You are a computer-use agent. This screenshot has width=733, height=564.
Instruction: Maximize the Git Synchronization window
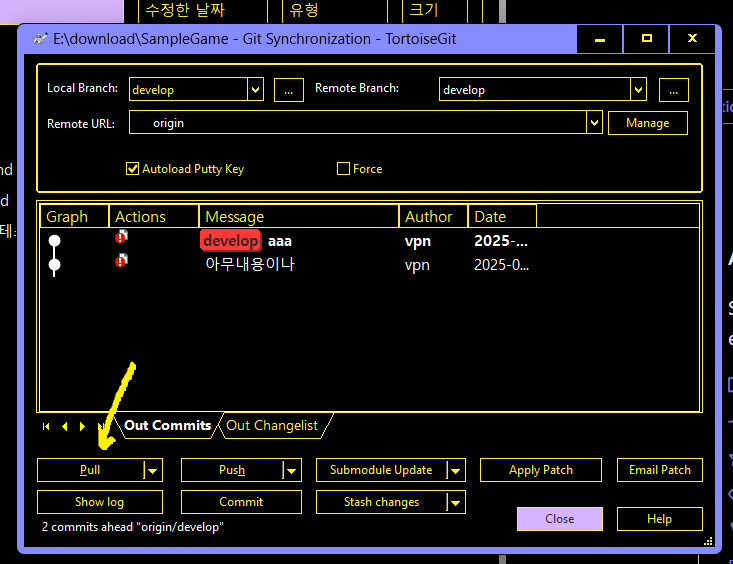[x=647, y=39]
